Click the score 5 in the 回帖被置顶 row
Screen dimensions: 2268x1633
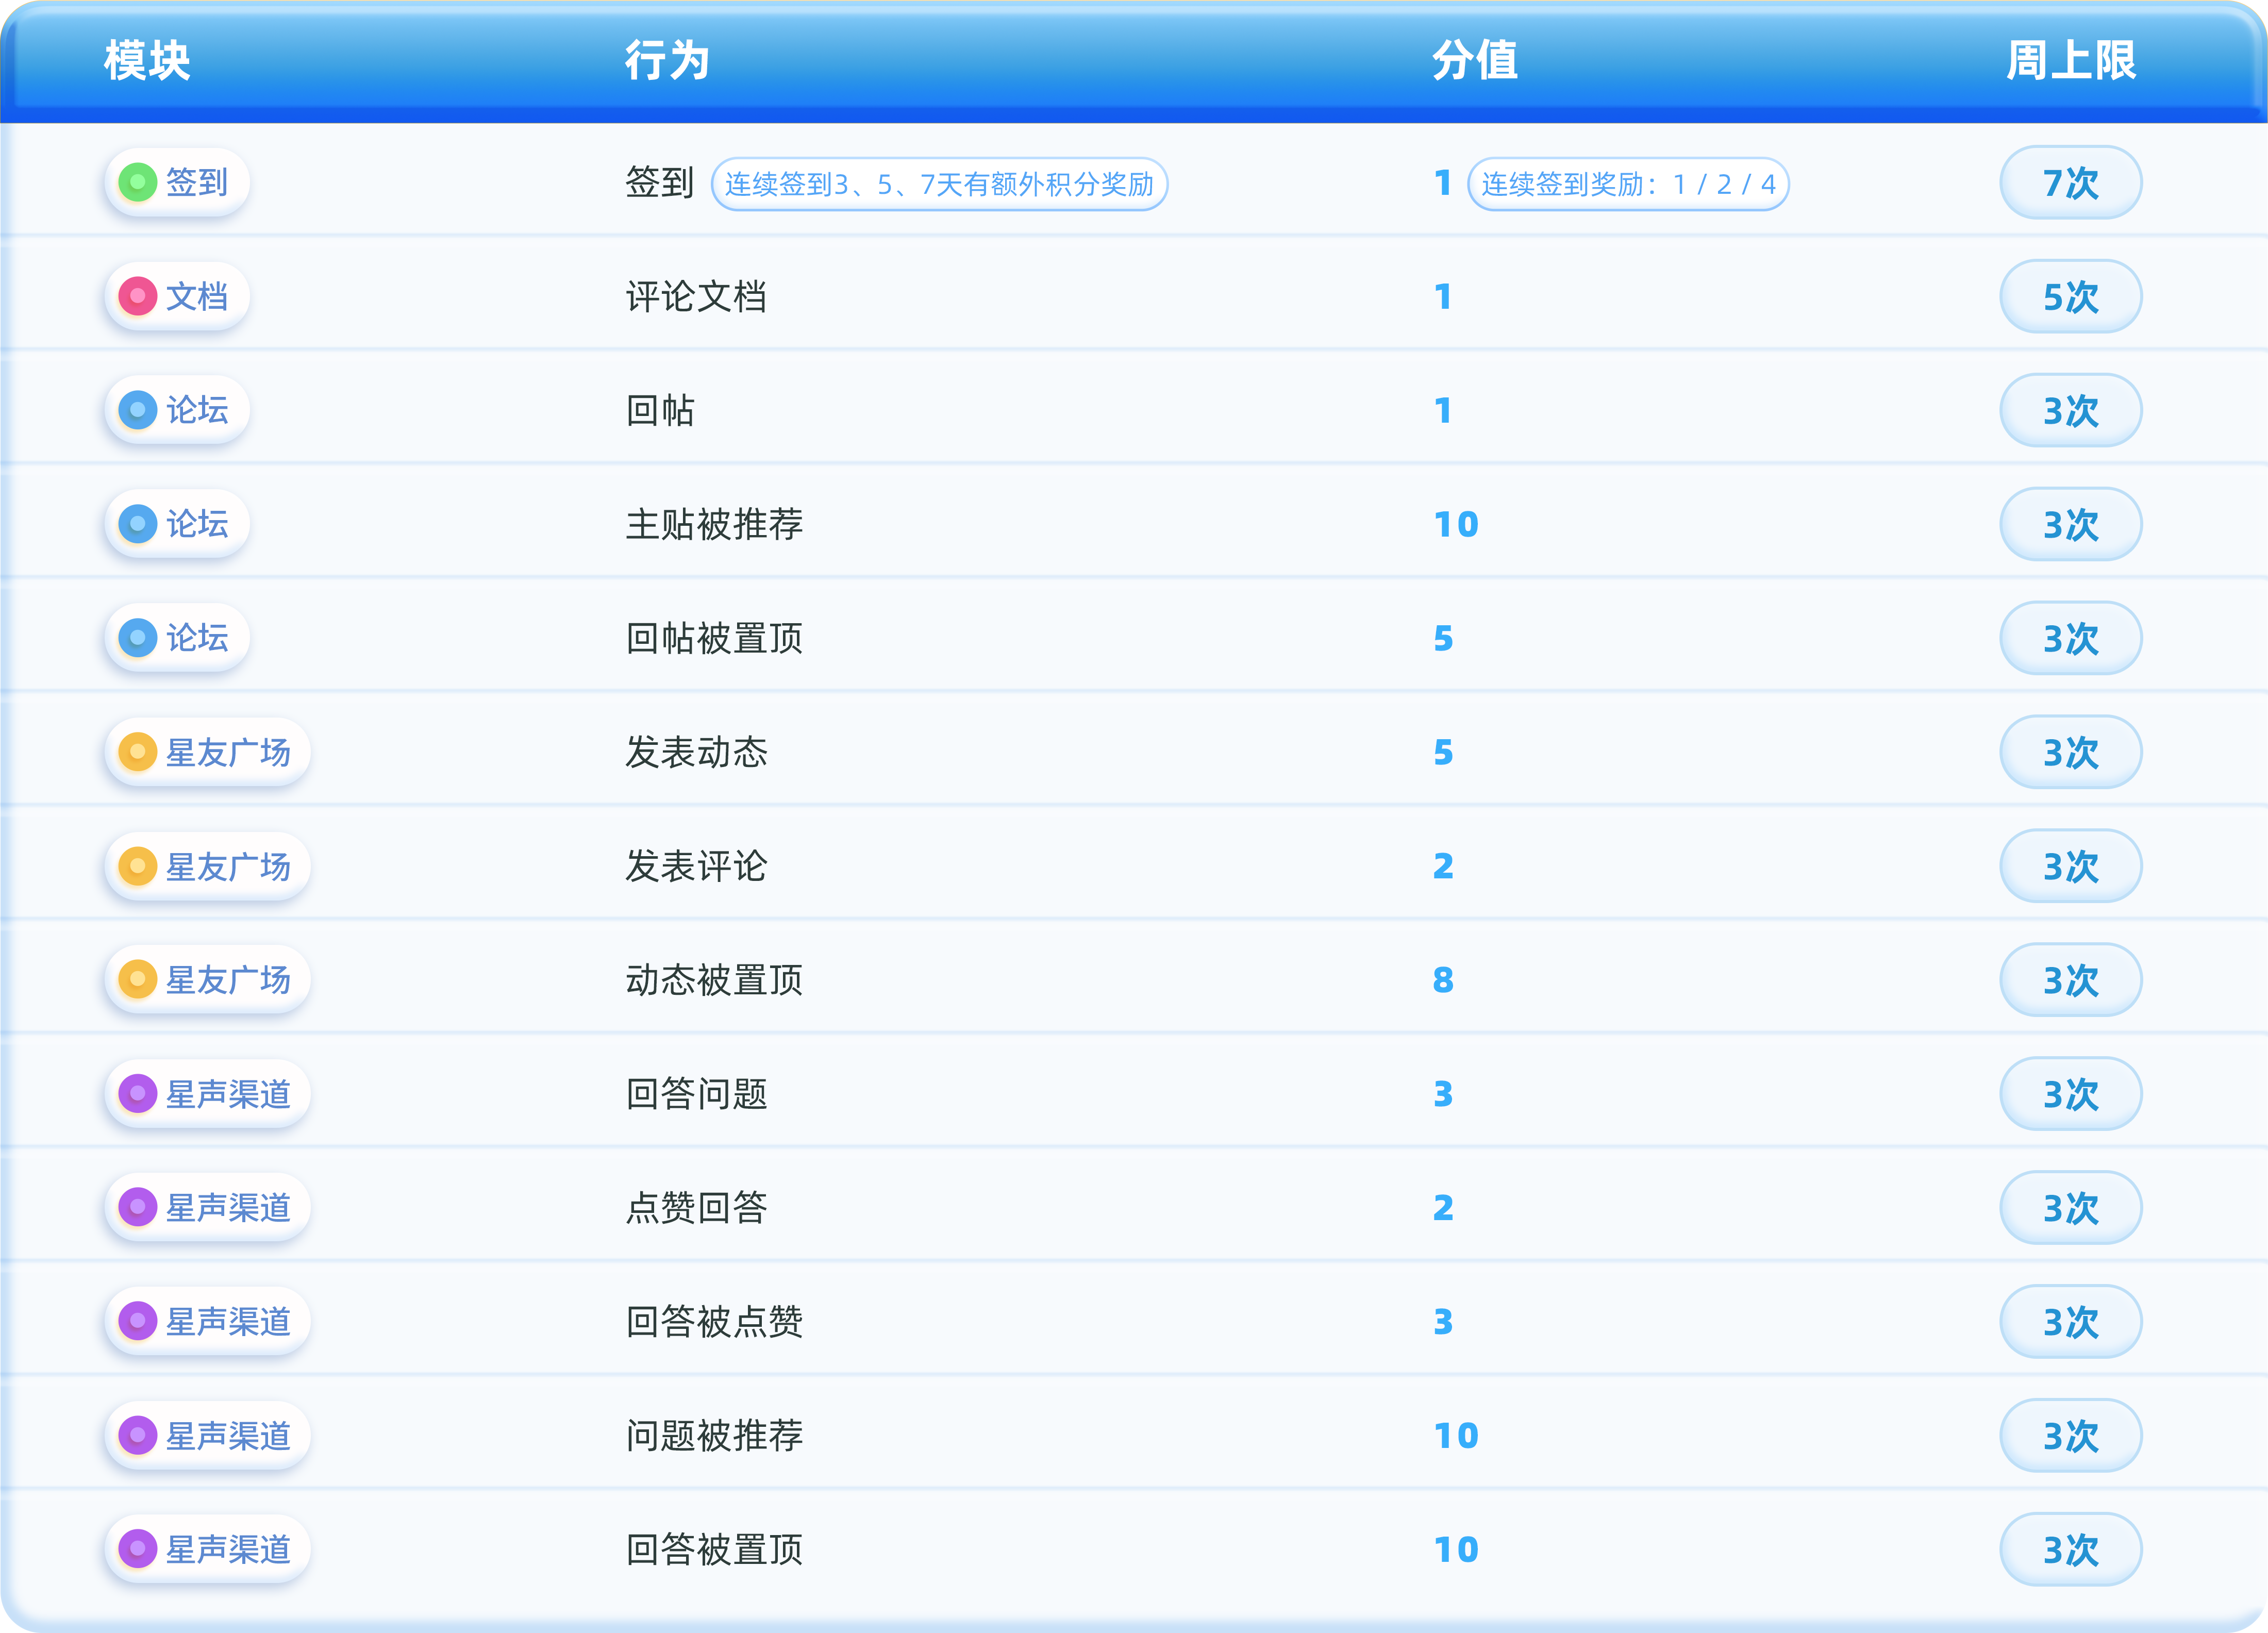tap(1443, 639)
